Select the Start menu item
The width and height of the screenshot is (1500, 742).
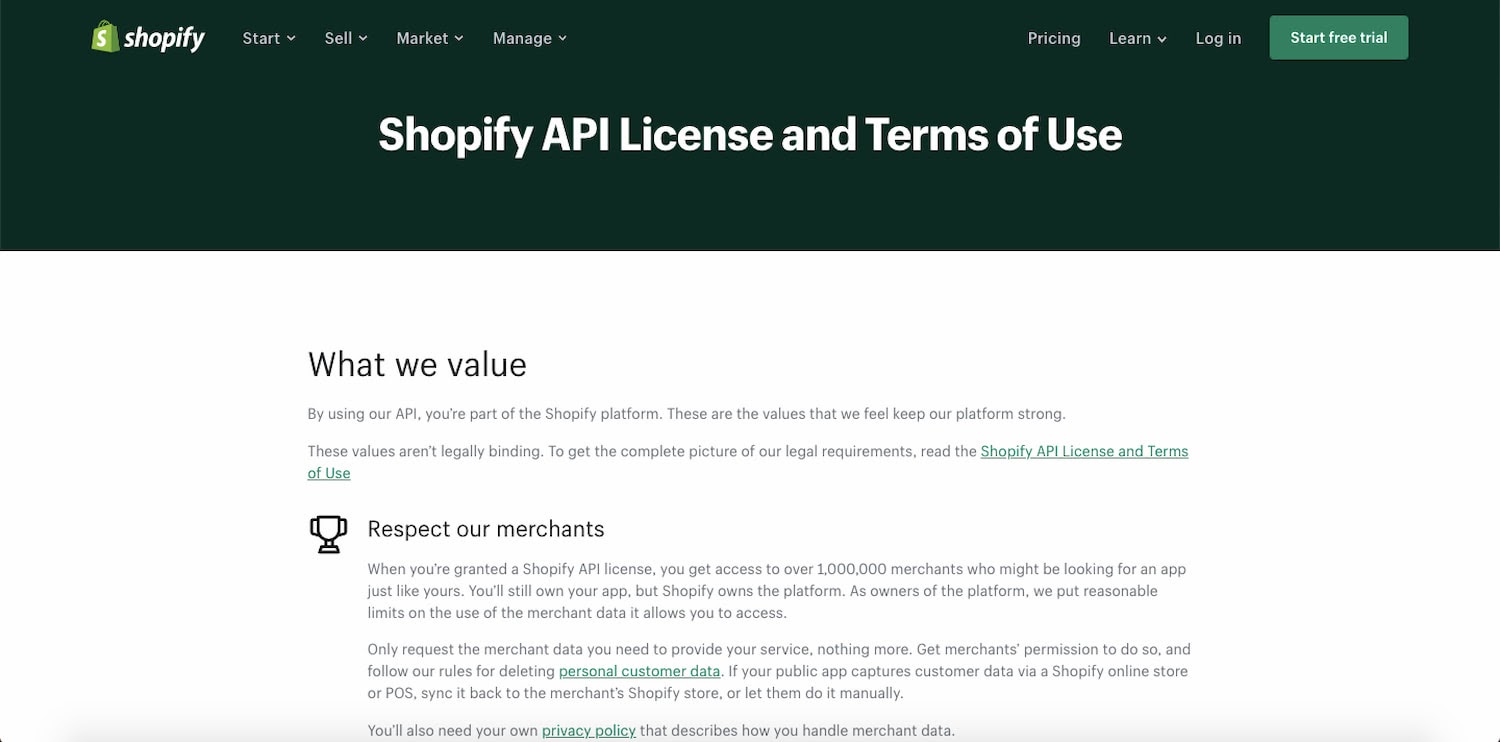coord(260,38)
